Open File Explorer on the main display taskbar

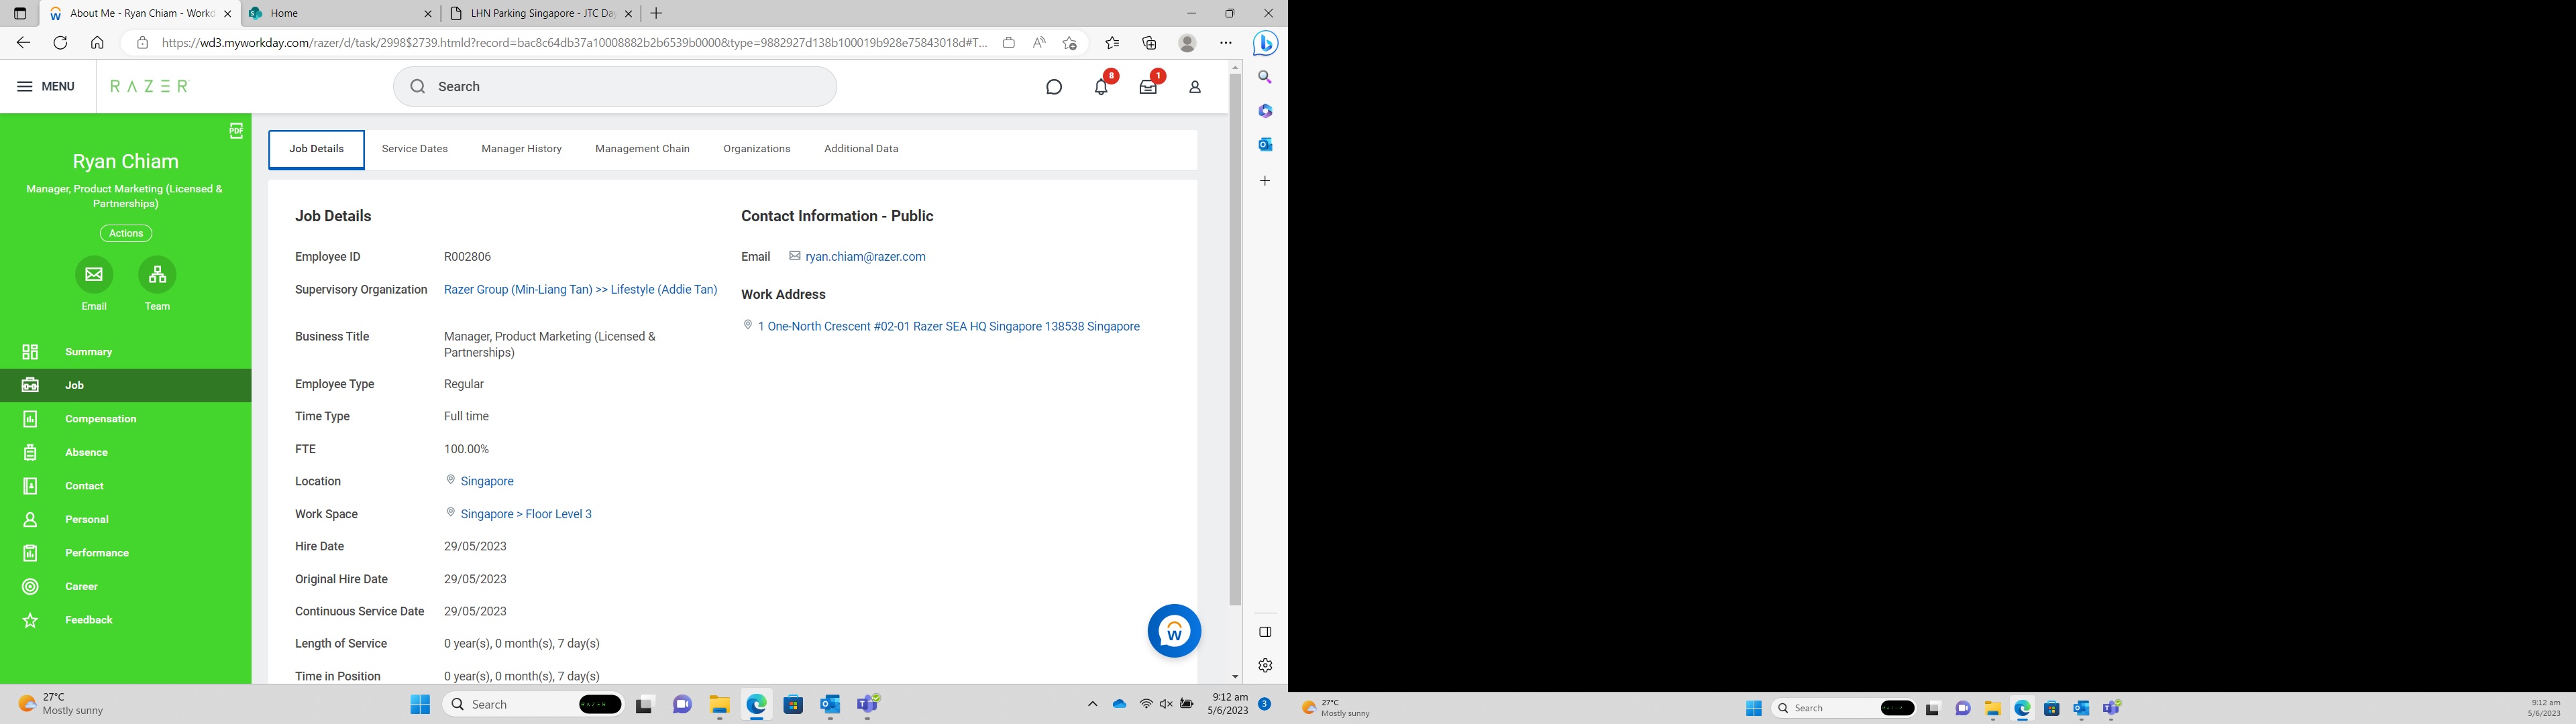tap(719, 705)
